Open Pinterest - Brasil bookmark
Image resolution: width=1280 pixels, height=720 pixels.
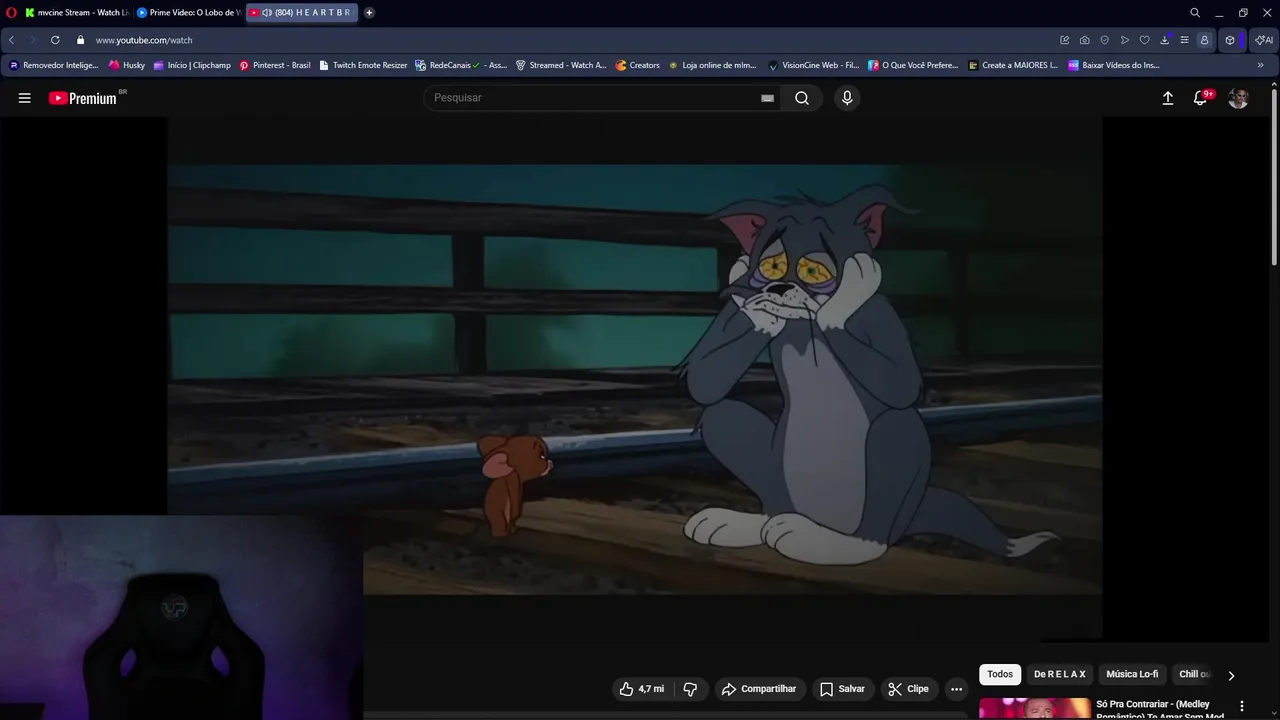coord(275,65)
